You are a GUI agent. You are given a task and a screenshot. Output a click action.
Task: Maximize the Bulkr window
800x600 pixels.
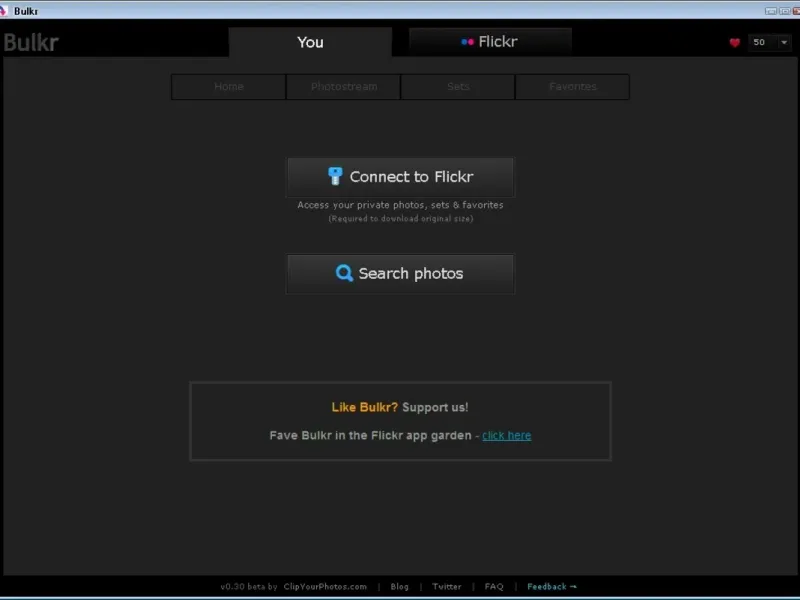click(x=785, y=11)
